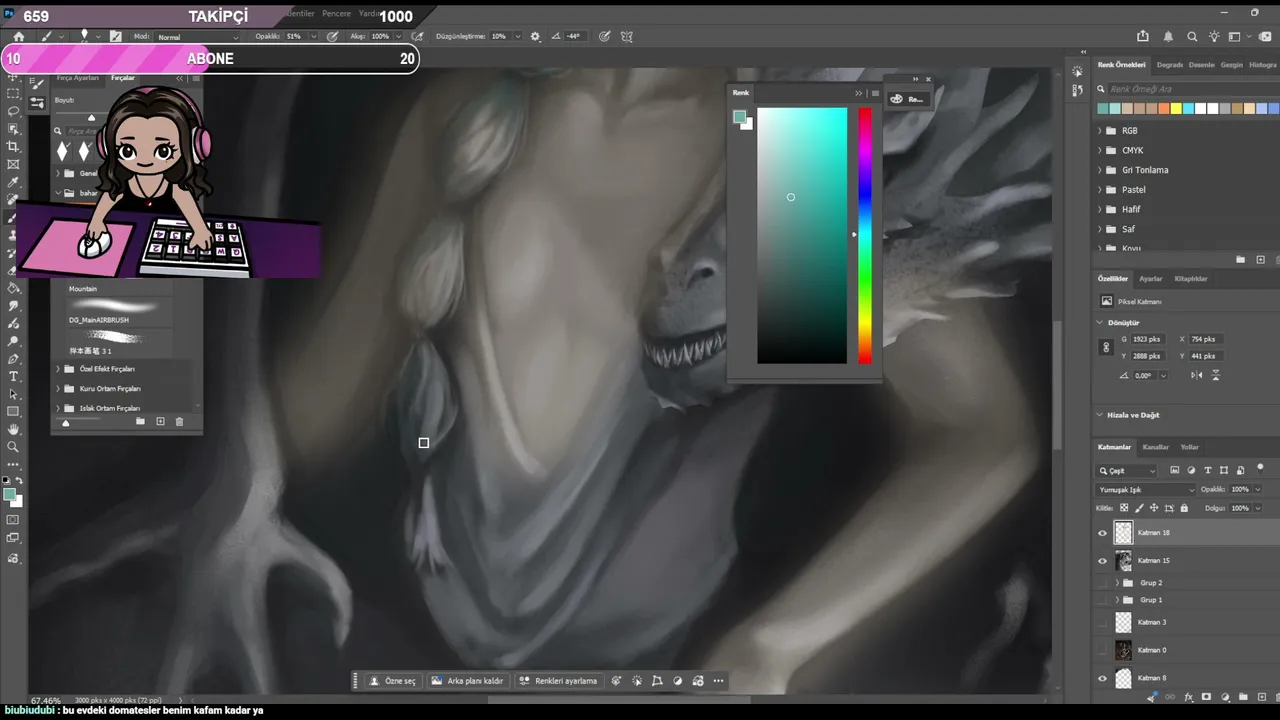Open brush smoothing options gear
Viewport: 1280px width, 720px height.
click(x=535, y=36)
